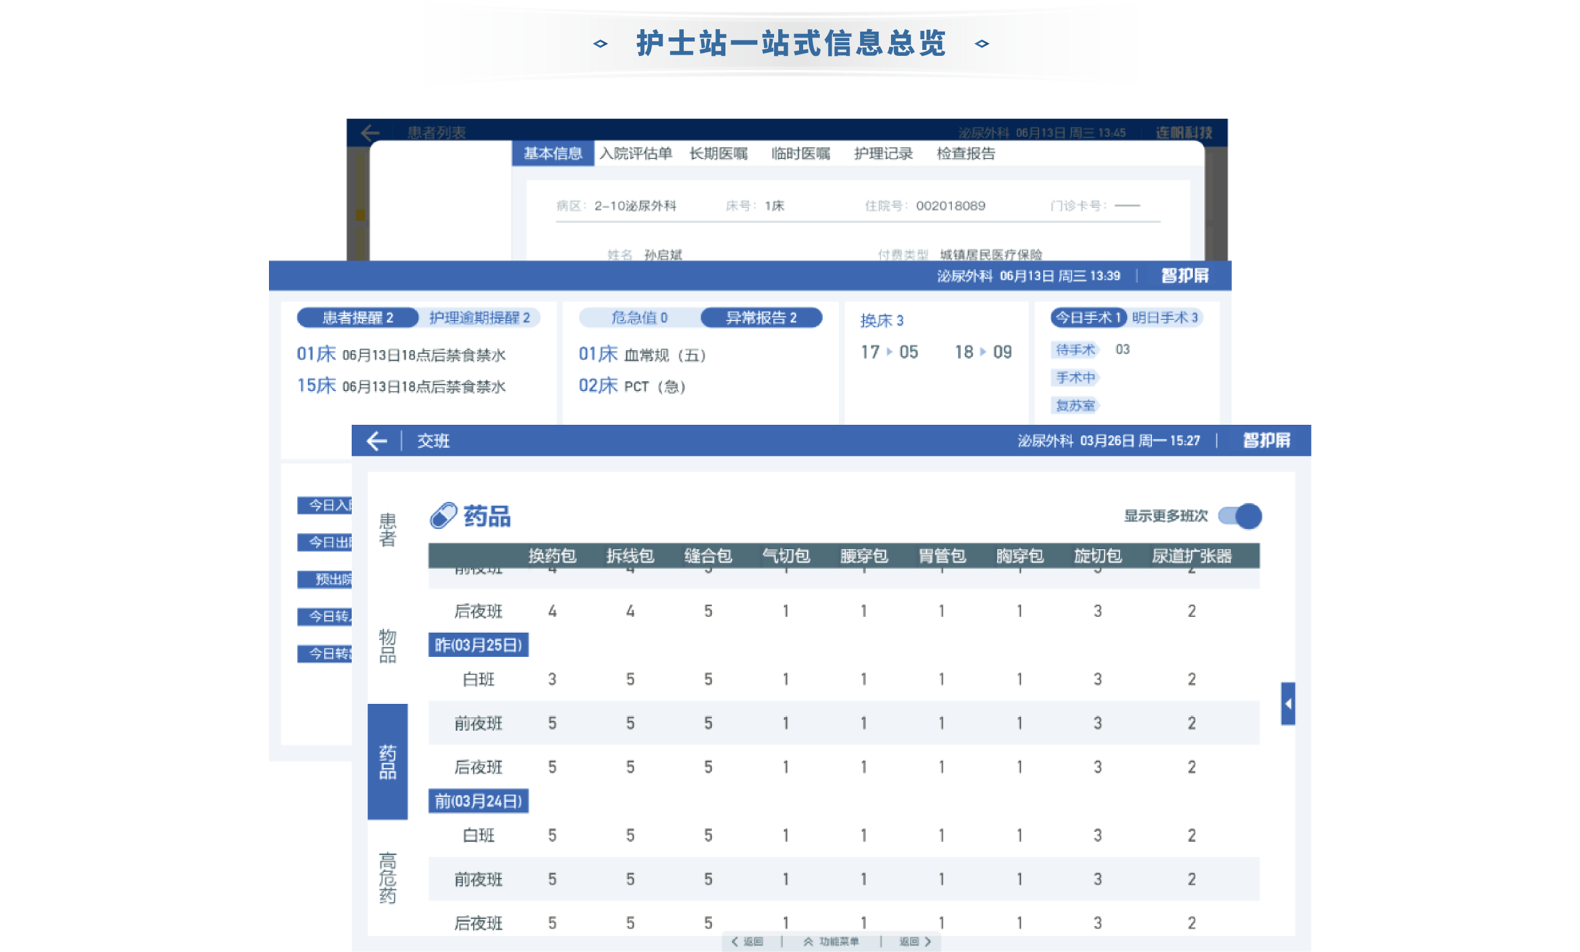Switch to 高危药 side tab

388,878
